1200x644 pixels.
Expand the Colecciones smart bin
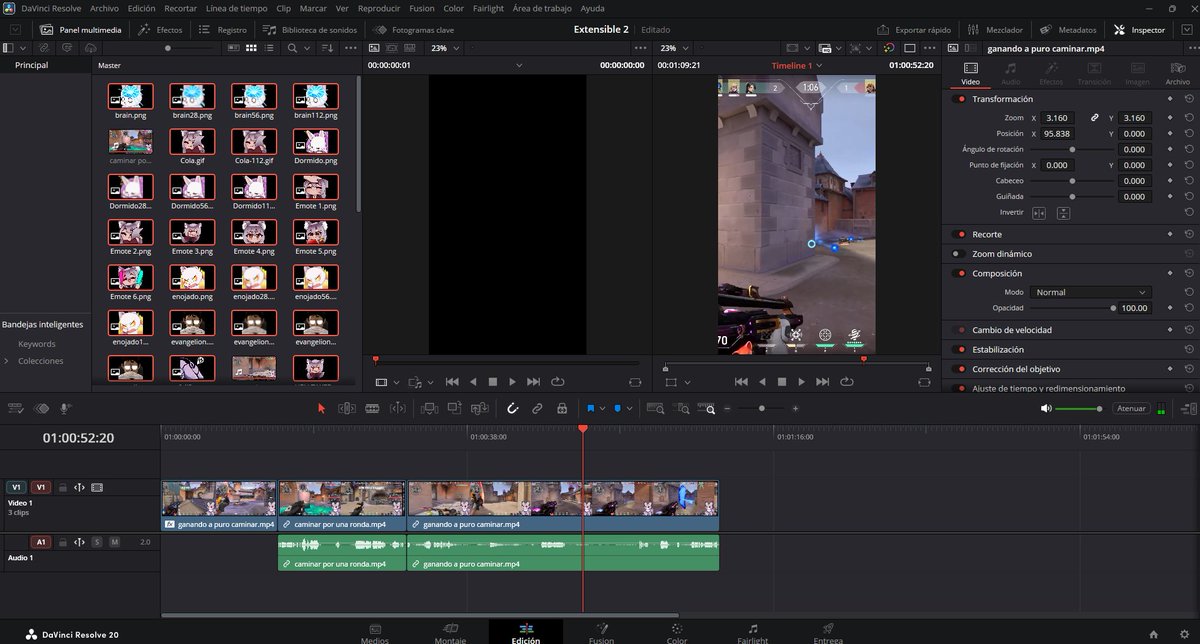click(x=6, y=361)
